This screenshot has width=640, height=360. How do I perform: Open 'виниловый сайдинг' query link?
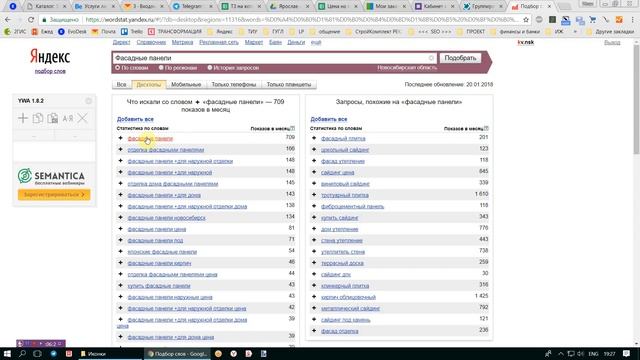[x=345, y=184]
